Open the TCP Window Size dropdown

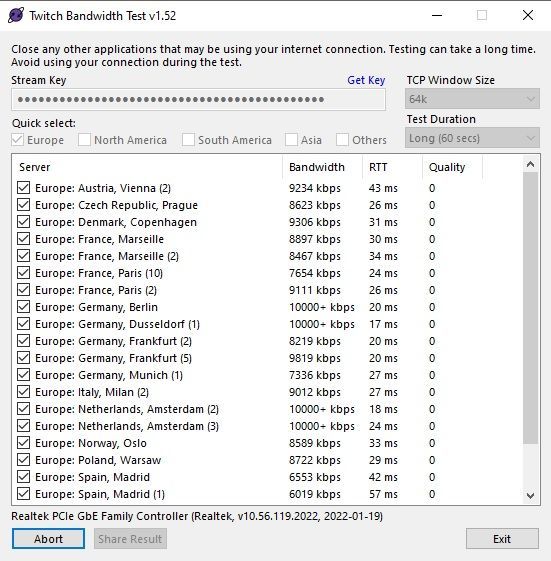point(472,99)
